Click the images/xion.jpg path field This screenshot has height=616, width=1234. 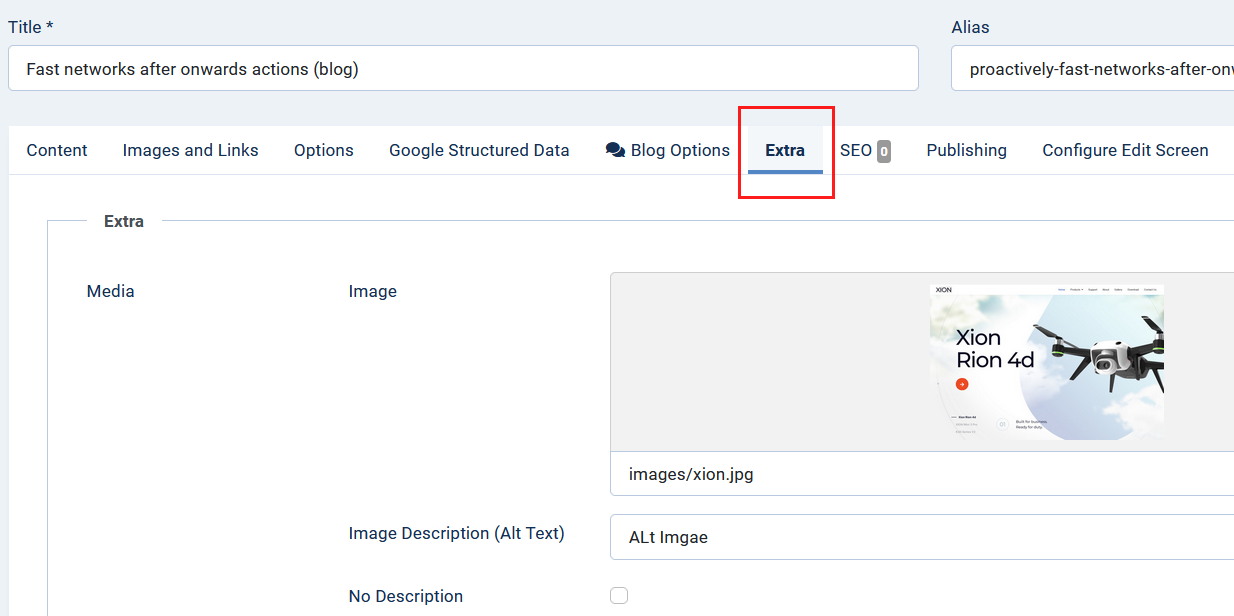[922, 474]
